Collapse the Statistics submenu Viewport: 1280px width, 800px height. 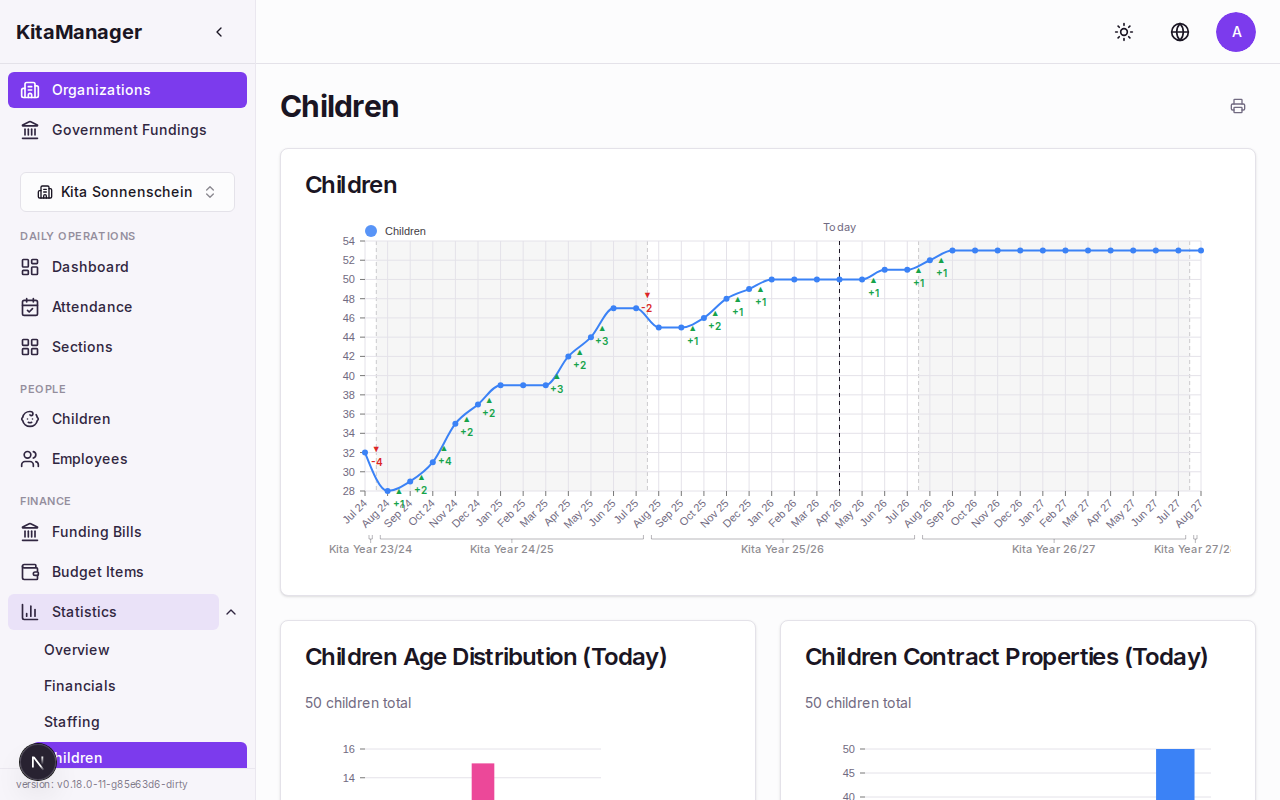click(x=231, y=611)
